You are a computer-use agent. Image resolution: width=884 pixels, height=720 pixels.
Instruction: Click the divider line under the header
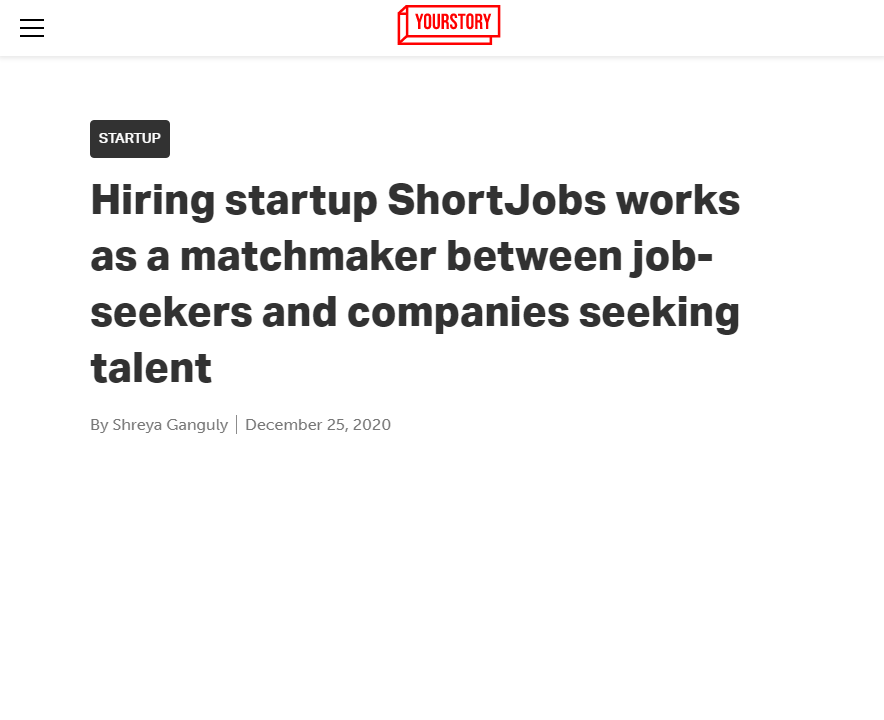[x=442, y=57]
